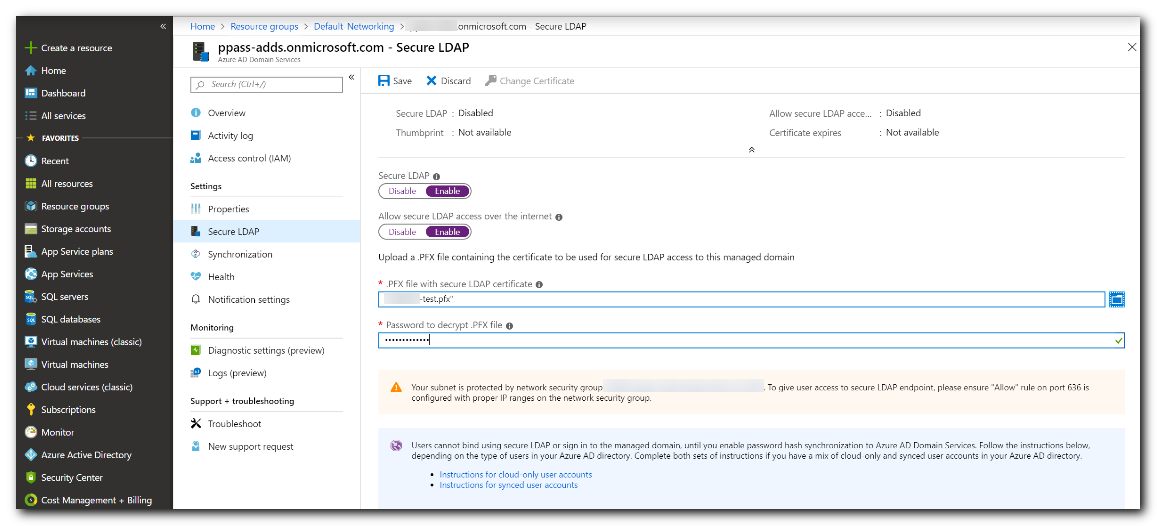Set Secure LDAP toggle to Enable
This screenshot has height=526, width=1157.
click(448, 191)
